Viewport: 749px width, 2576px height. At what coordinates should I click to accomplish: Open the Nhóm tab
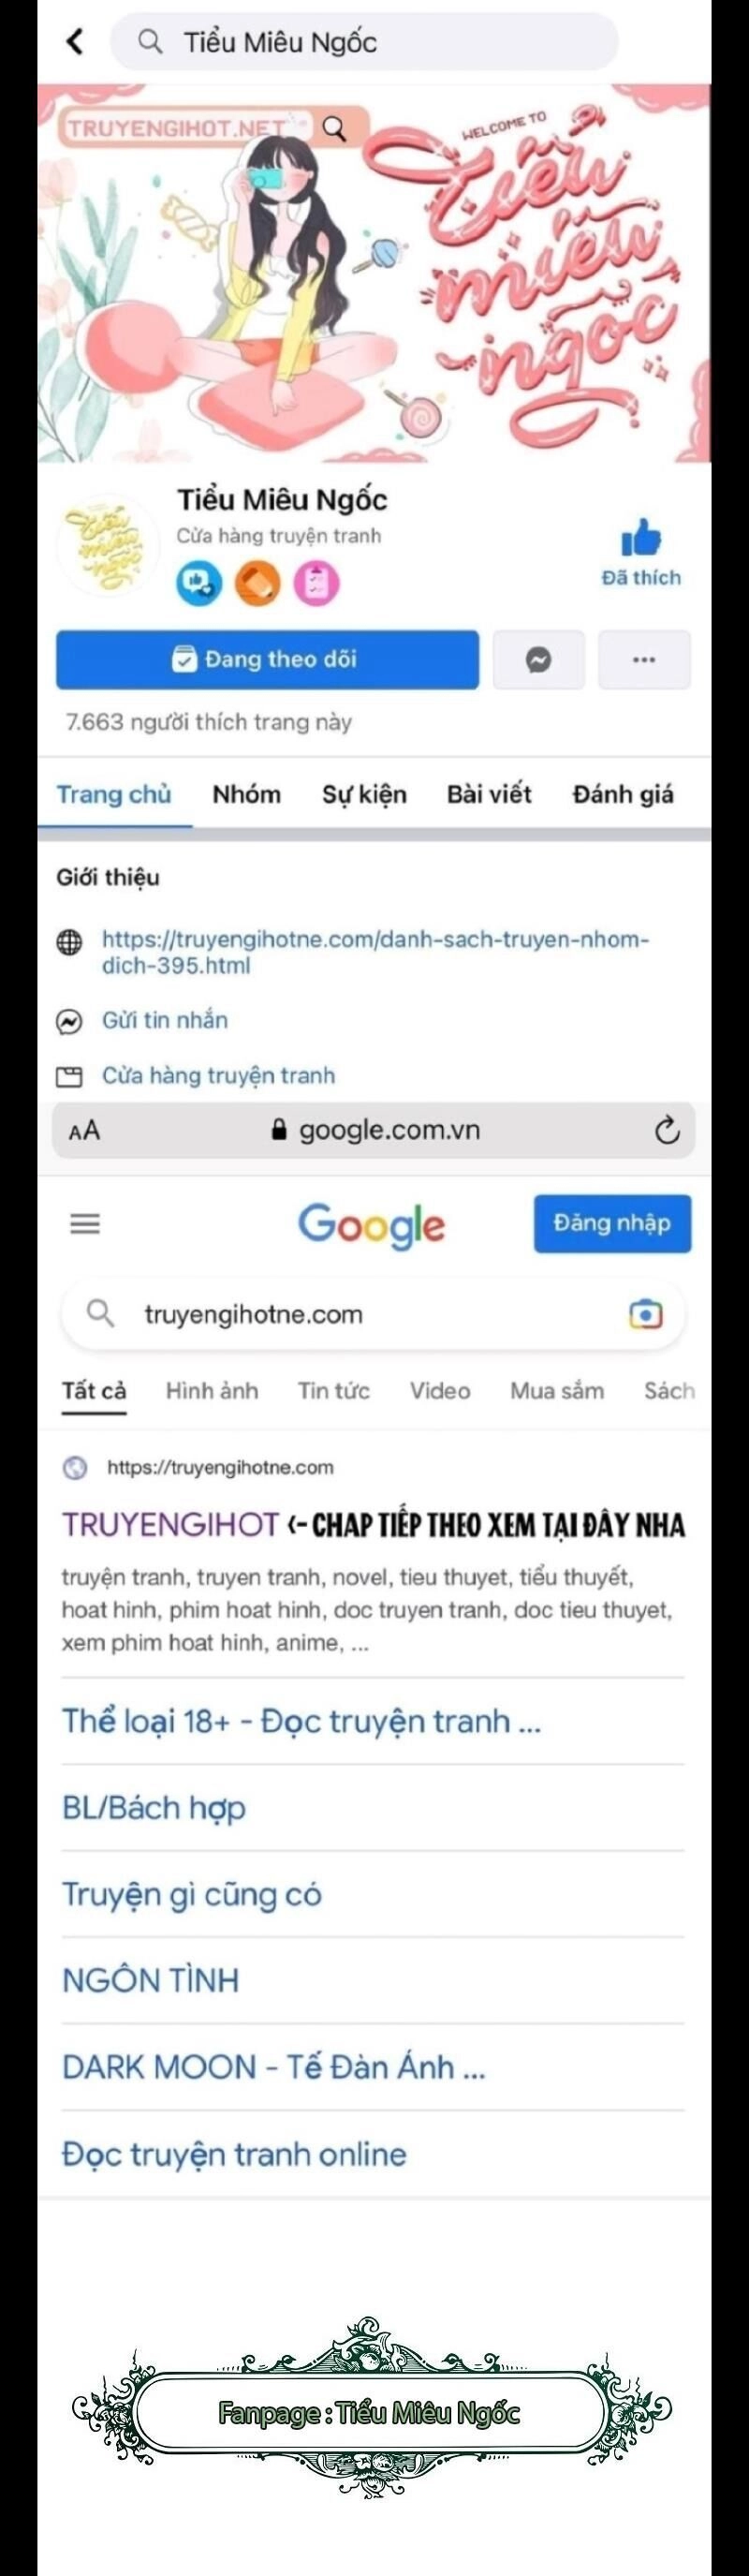246,794
